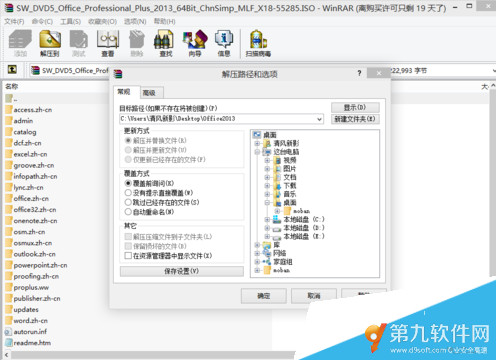
Task: Expand the 网络 tree node
Action: pyautogui.click(x=257, y=253)
